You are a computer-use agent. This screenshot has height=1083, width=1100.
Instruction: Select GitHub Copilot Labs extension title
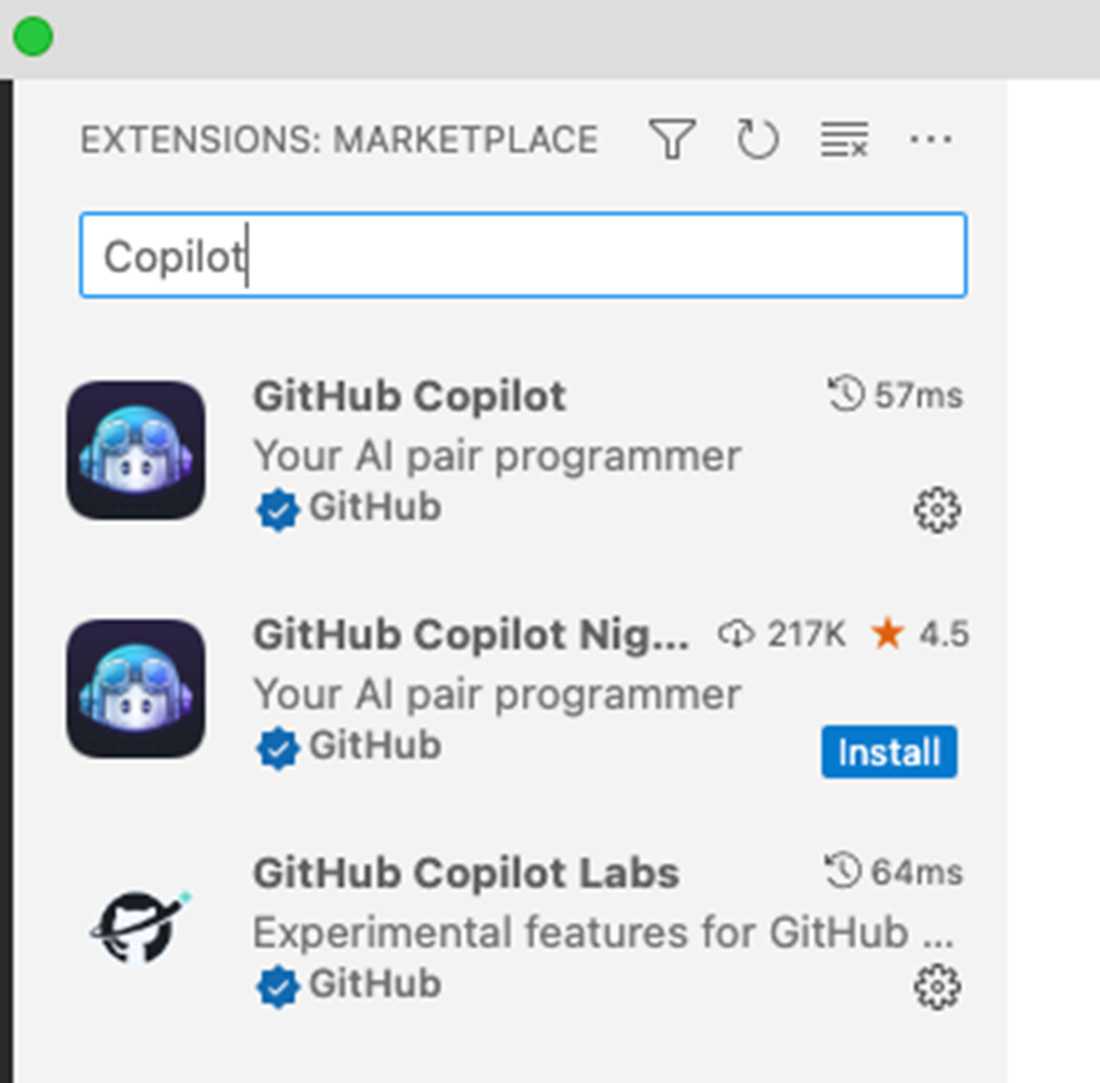[x=466, y=873]
